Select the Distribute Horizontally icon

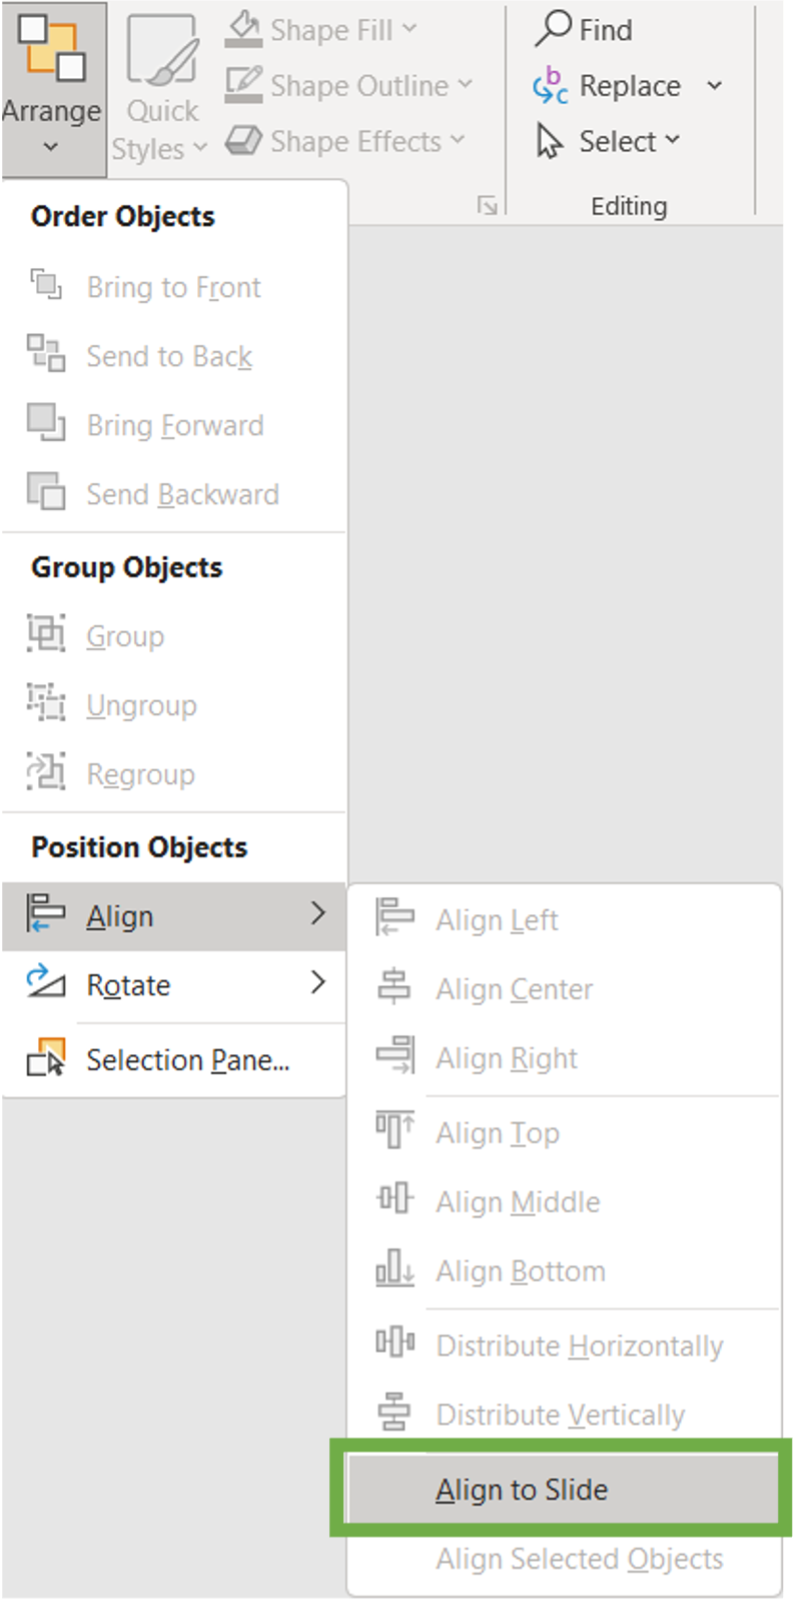point(394,1344)
